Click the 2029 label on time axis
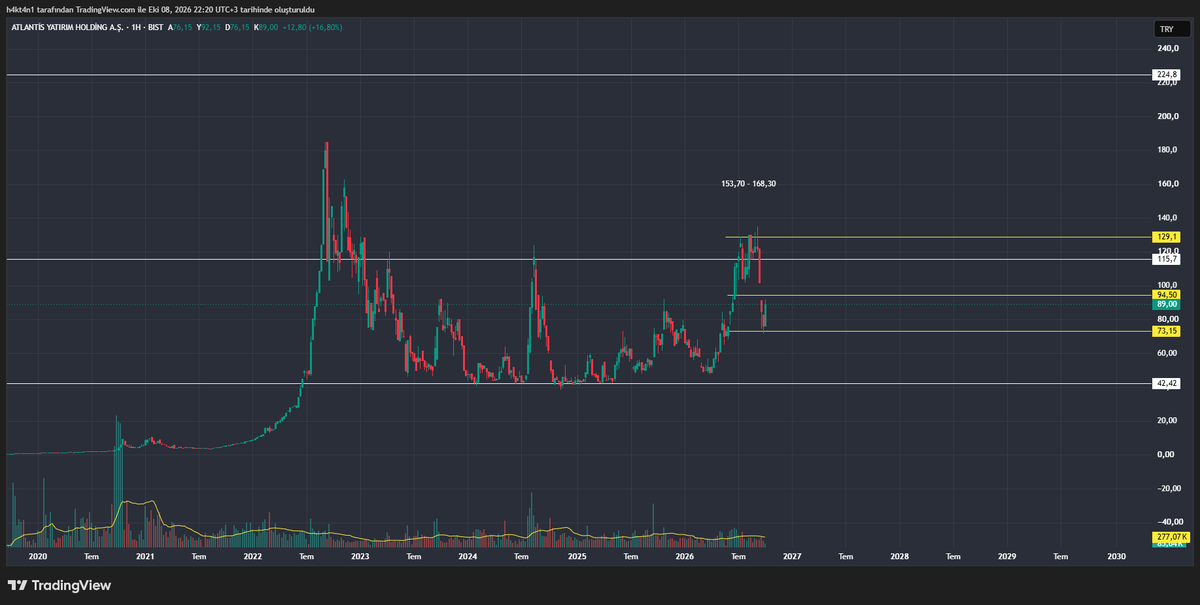The height and width of the screenshot is (605, 1200). pos(1007,555)
